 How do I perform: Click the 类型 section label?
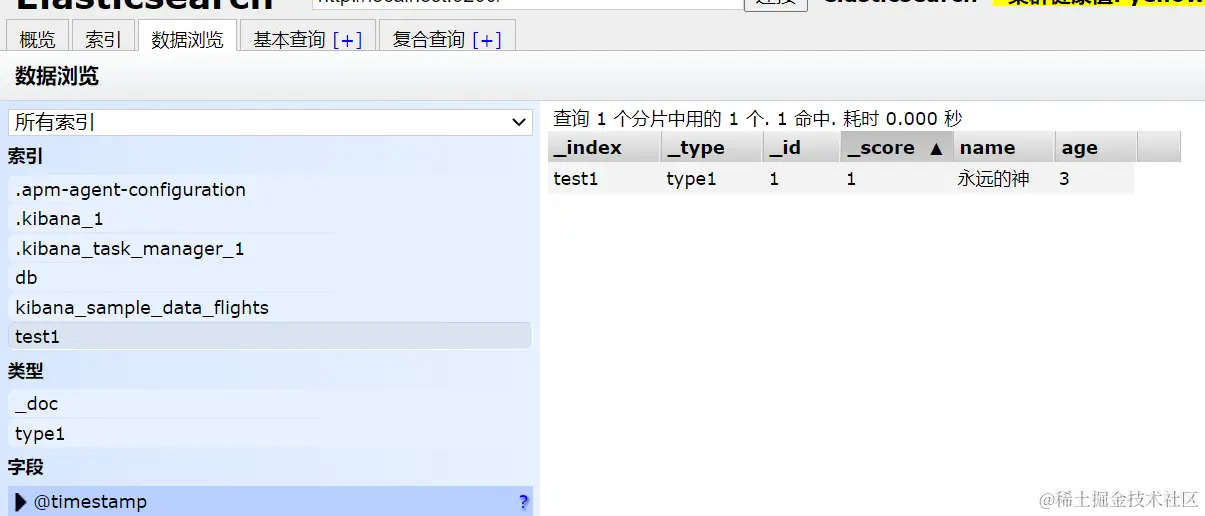point(25,371)
